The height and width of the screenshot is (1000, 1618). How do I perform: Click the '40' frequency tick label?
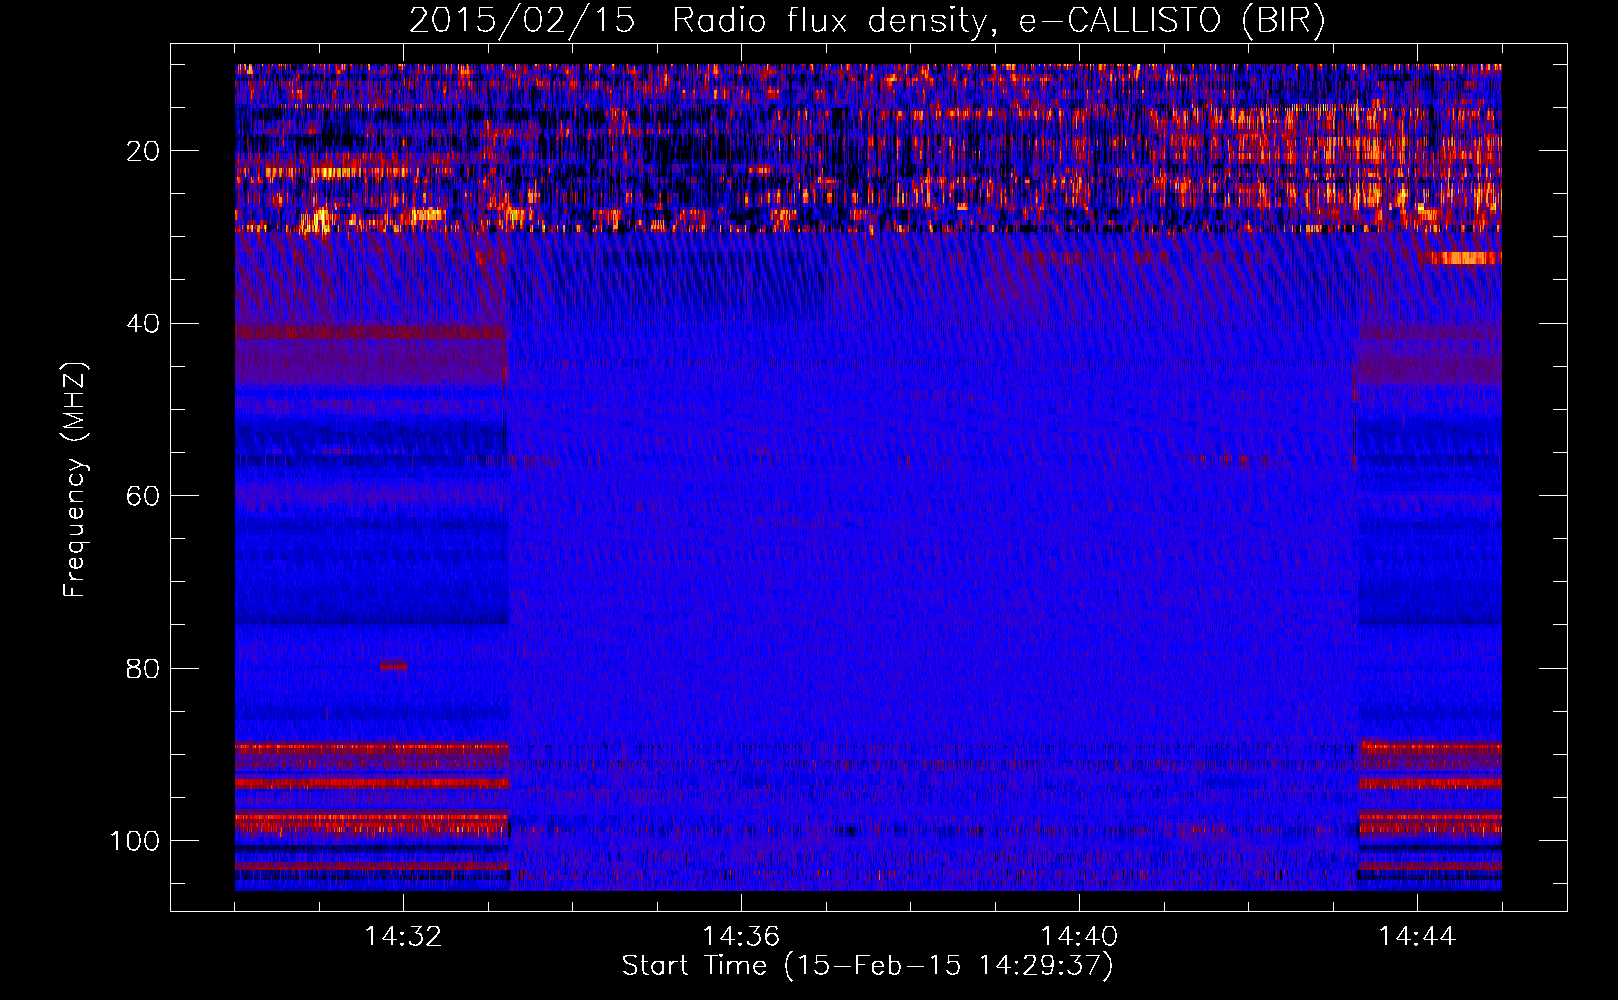point(143,324)
